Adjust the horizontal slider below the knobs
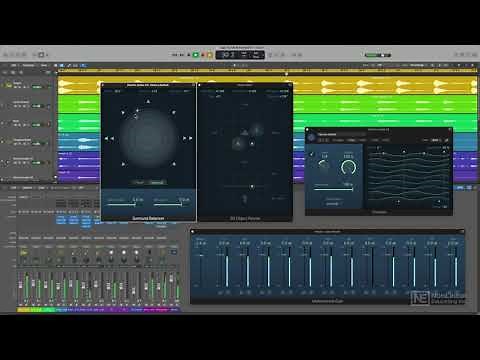This screenshot has height=360, width=480. [333, 189]
